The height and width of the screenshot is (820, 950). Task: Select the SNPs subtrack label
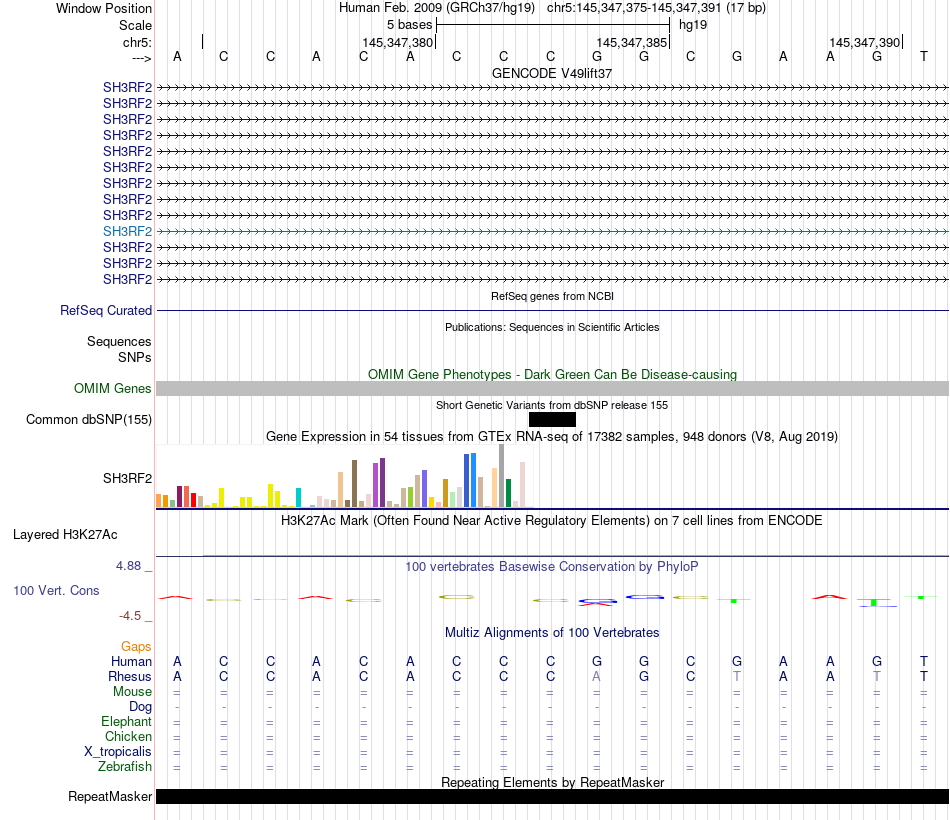click(x=135, y=358)
